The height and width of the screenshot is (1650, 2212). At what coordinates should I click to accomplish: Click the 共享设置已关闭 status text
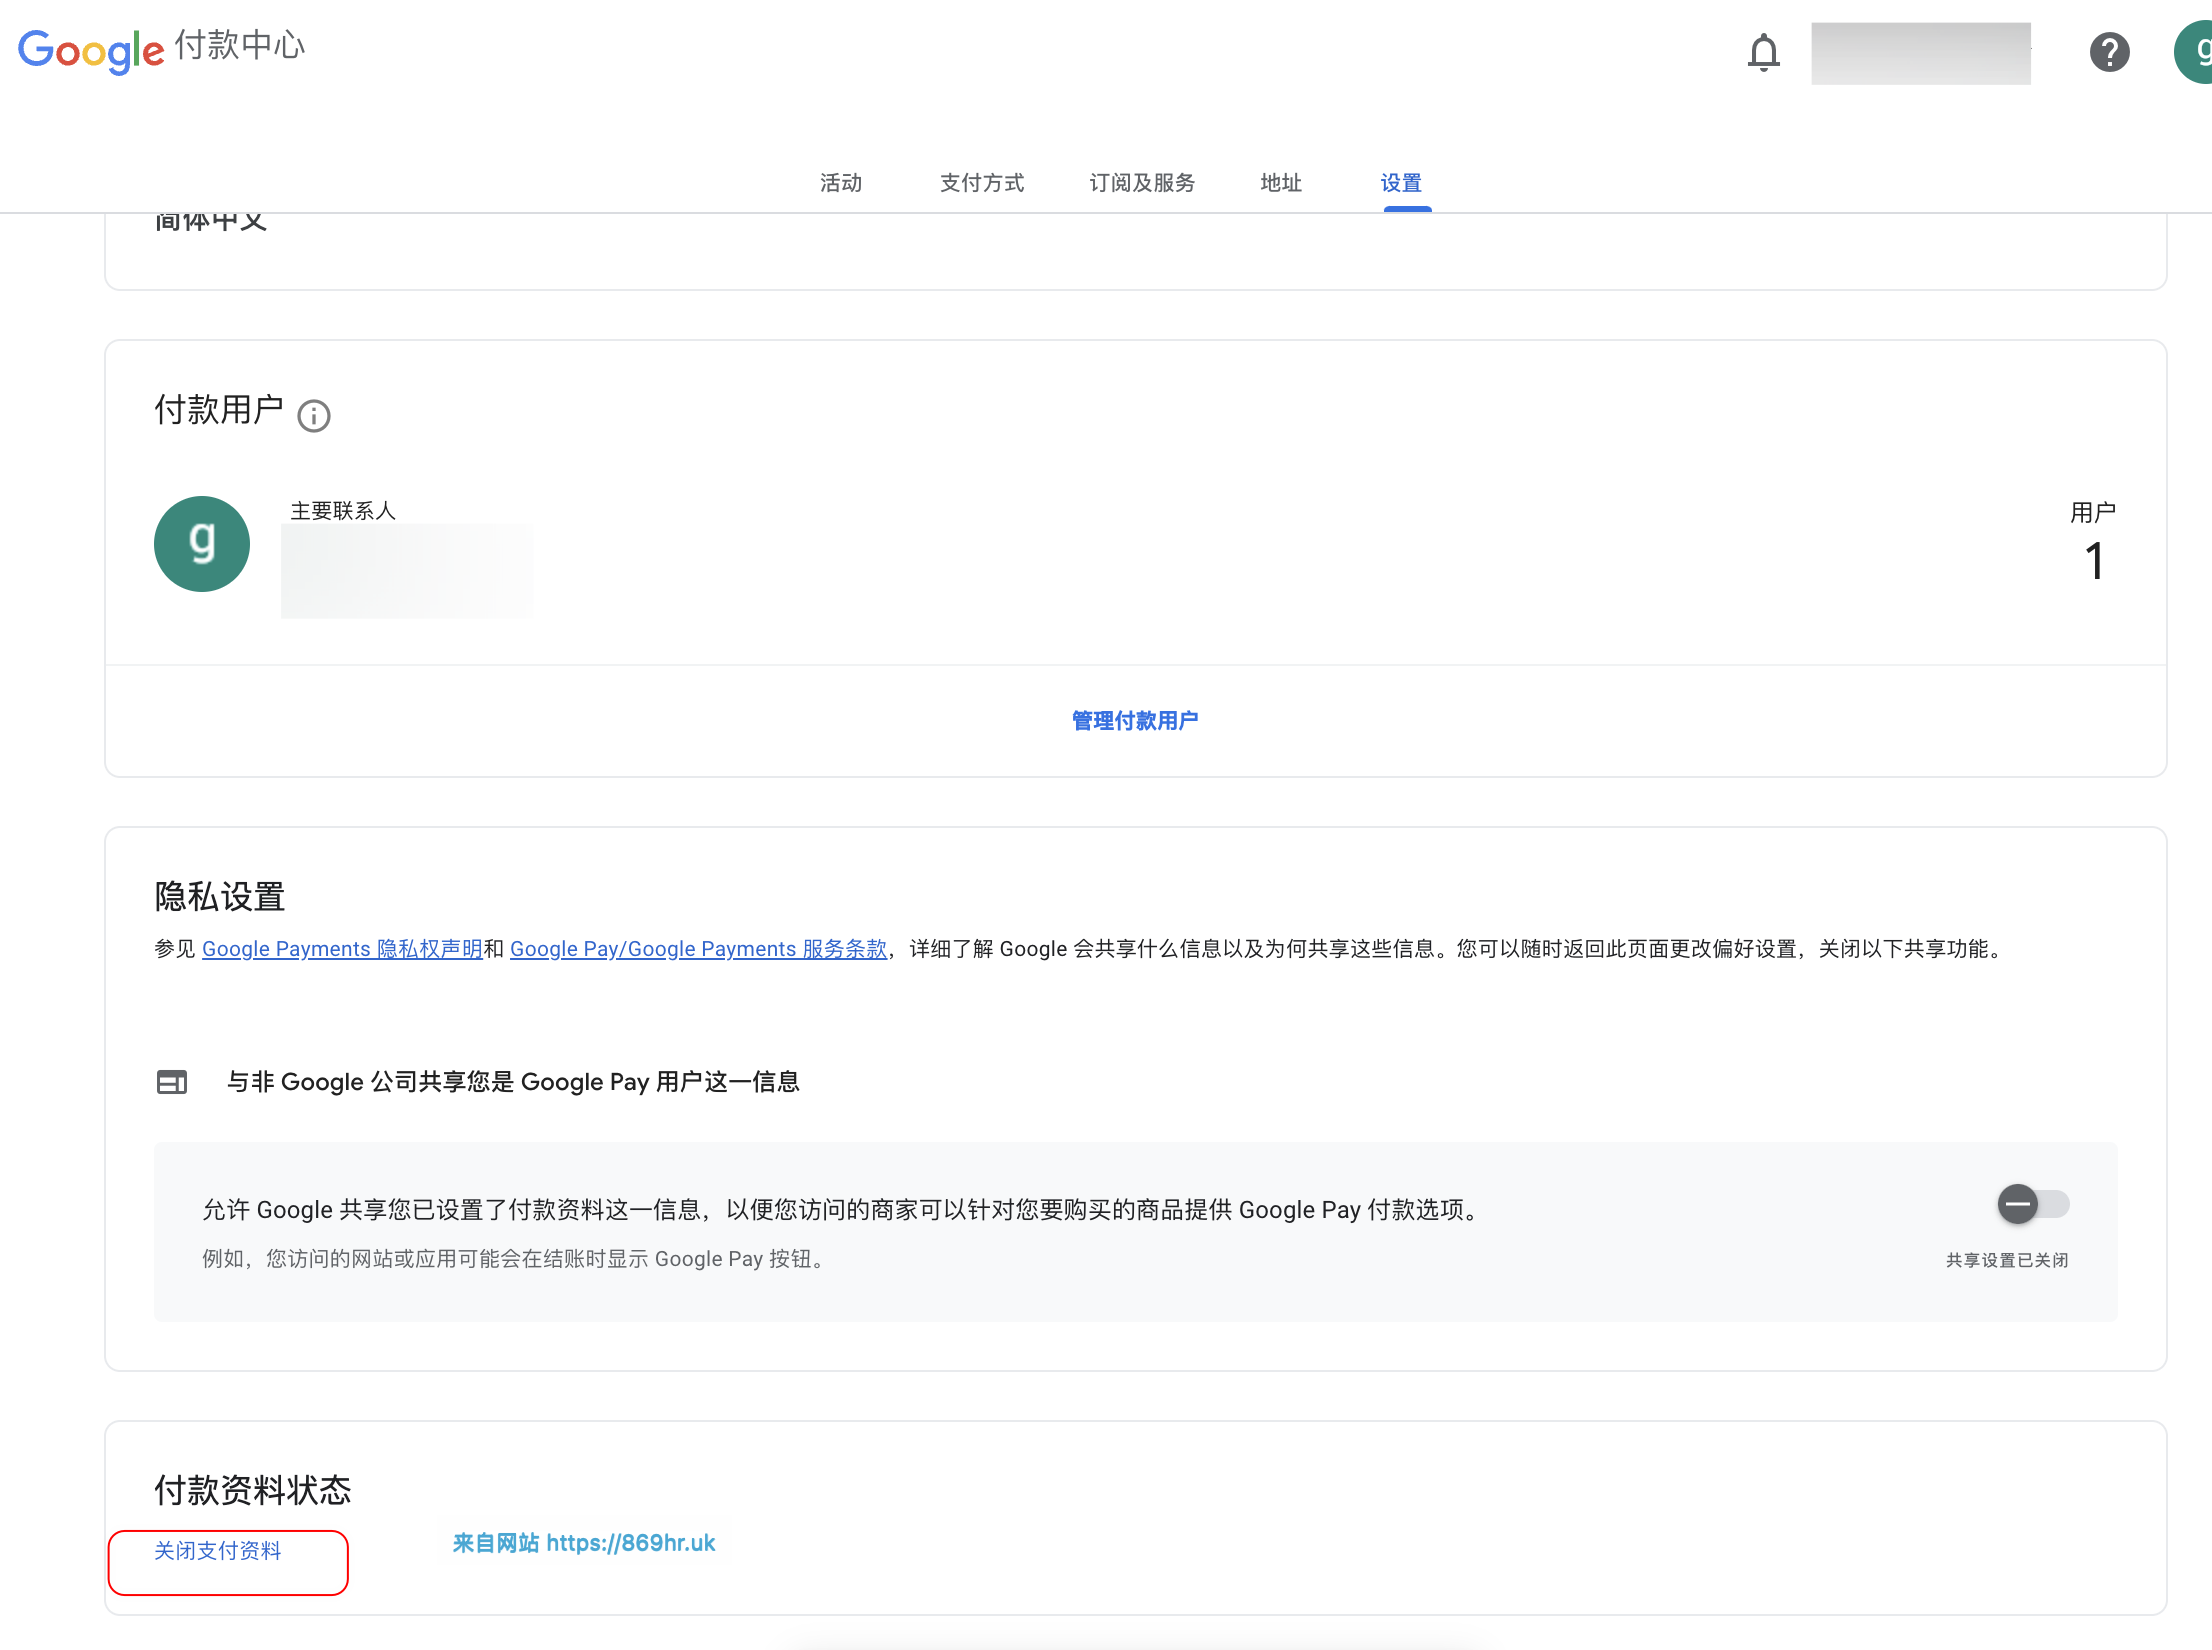2007,1260
